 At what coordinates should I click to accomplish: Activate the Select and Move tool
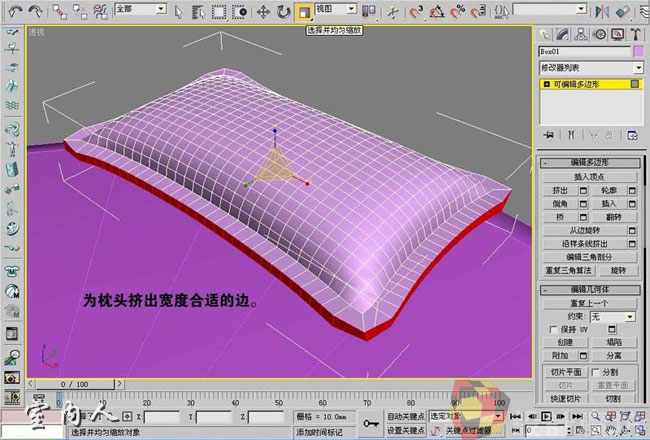pos(264,12)
